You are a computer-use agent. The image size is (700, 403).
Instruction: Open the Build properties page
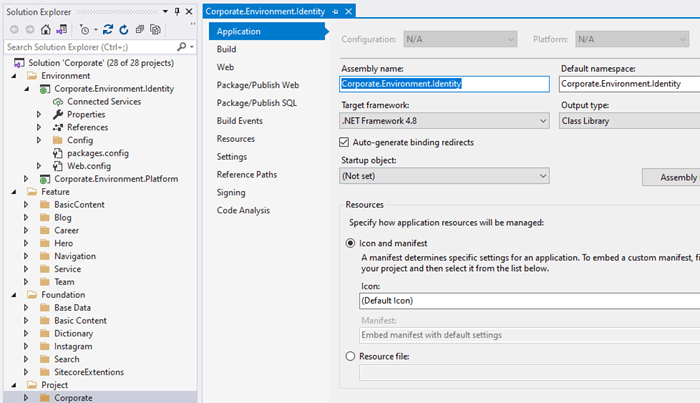click(x=226, y=50)
